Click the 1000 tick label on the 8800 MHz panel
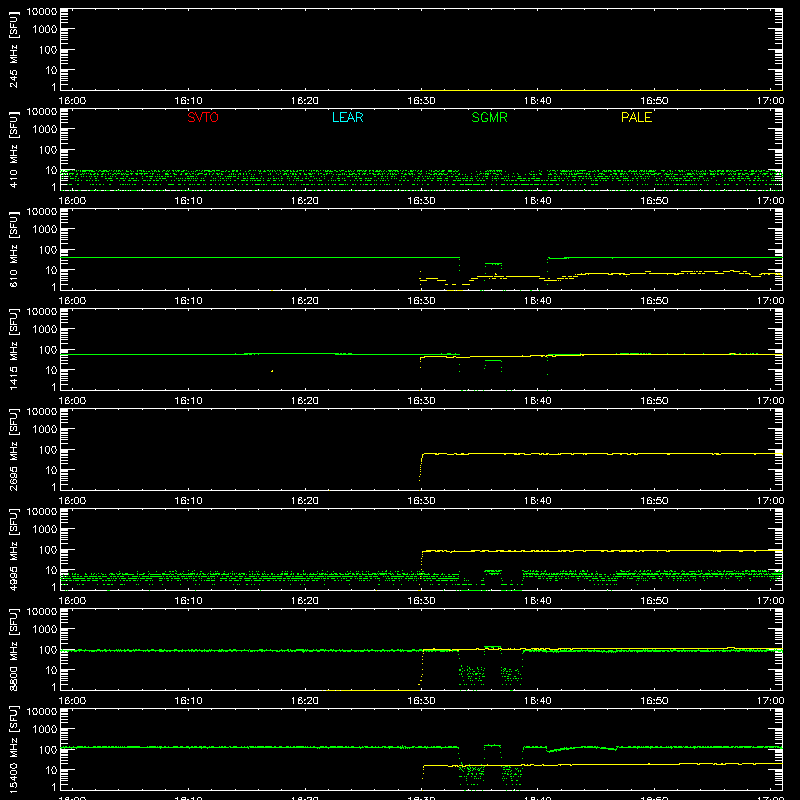Viewport: 800px width, 800px height. click(45, 630)
